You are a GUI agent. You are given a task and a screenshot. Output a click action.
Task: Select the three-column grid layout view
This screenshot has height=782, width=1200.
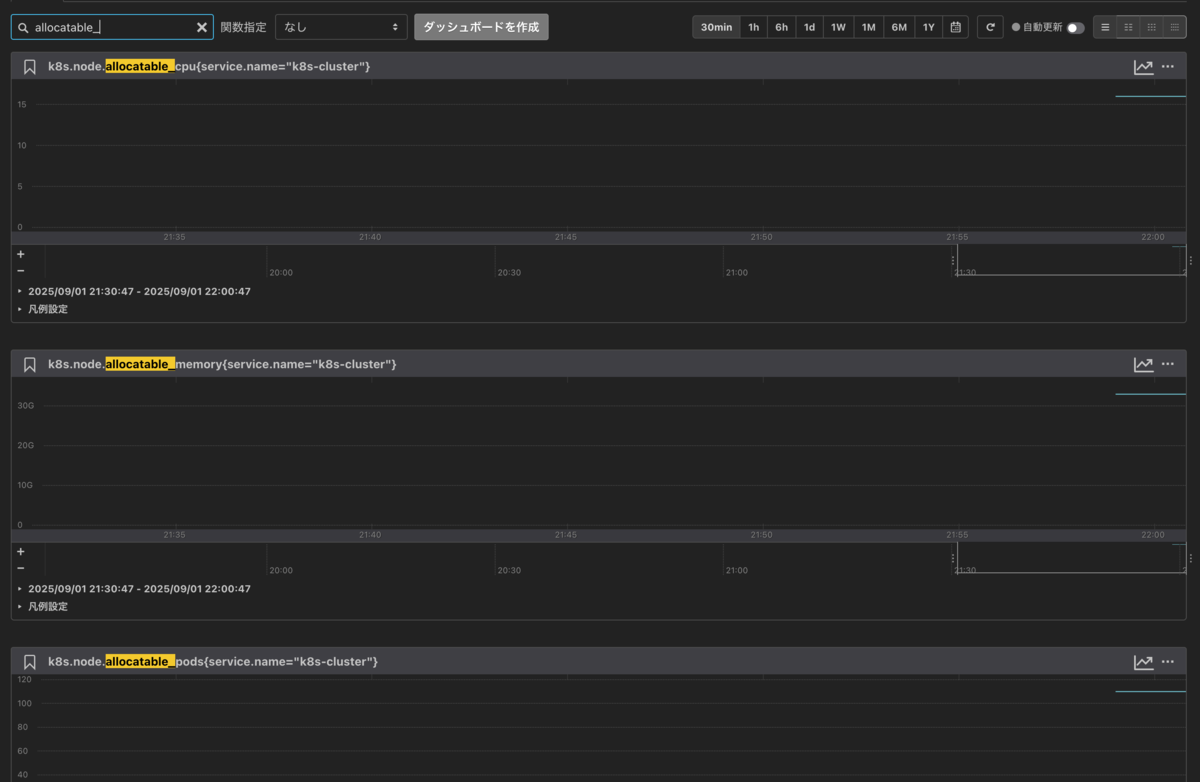[x=1152, y=27]
